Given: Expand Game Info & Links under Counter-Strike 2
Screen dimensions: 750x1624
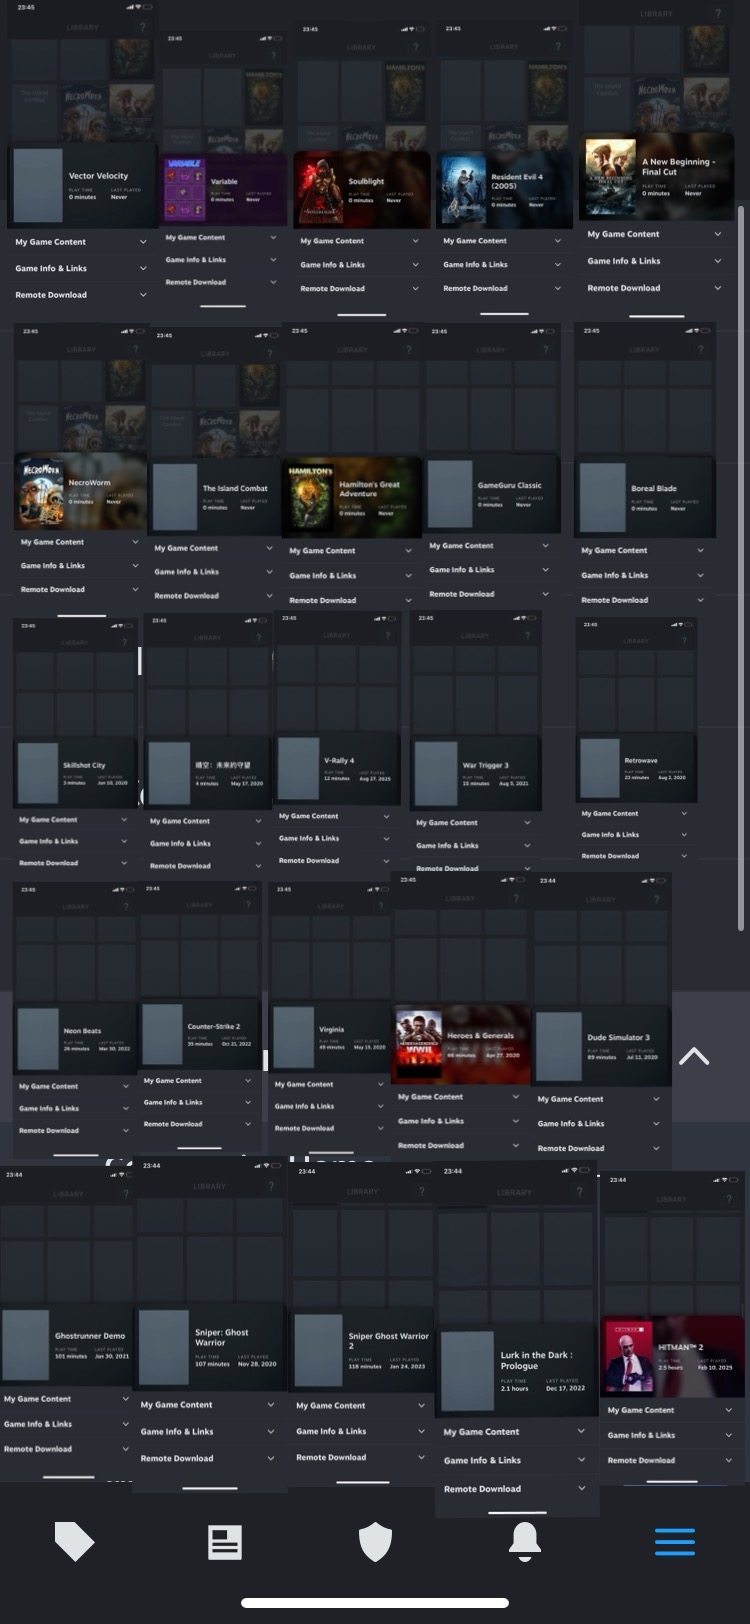Looking at the screenshot, I should pos(198,1102).
